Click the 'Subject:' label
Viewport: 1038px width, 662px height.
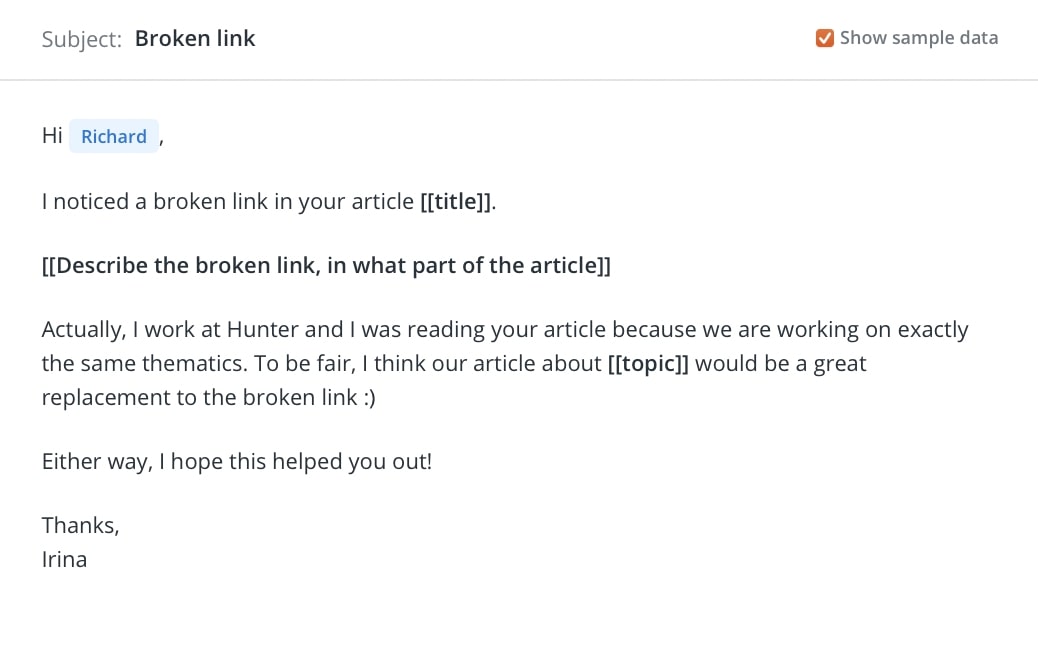point(81,39)
